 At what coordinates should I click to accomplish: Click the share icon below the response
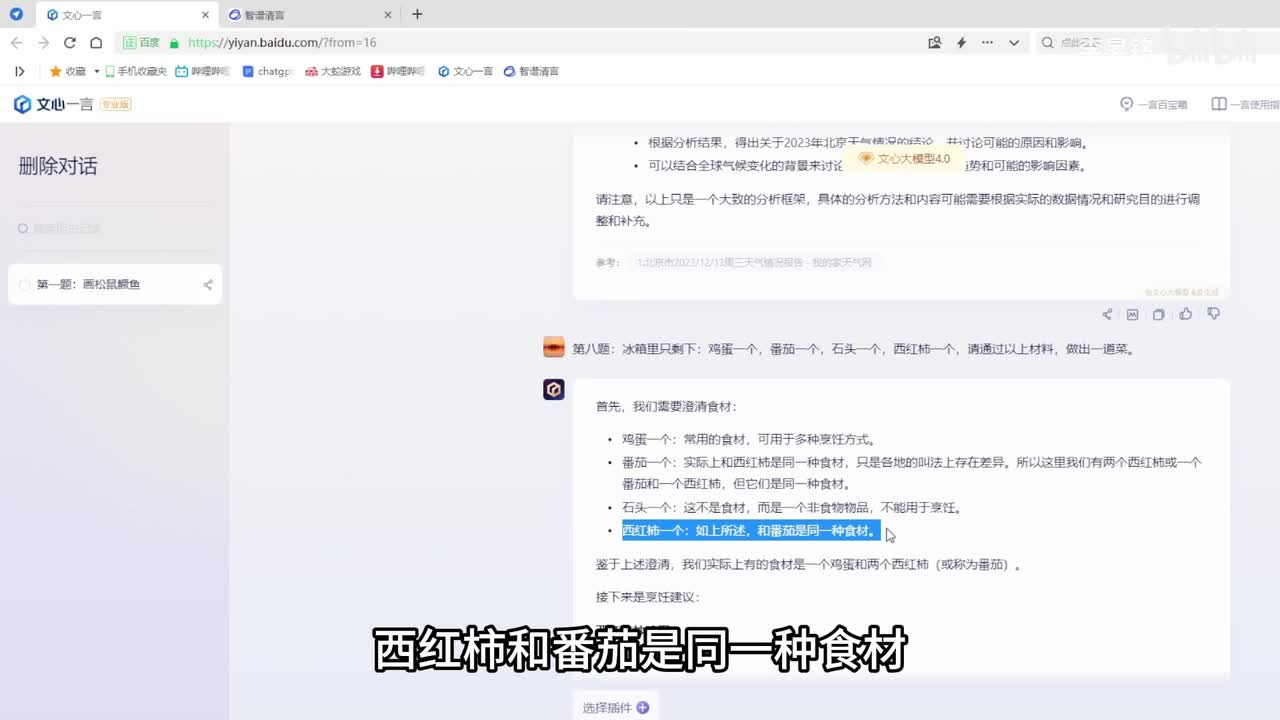tap(1107, 314)
